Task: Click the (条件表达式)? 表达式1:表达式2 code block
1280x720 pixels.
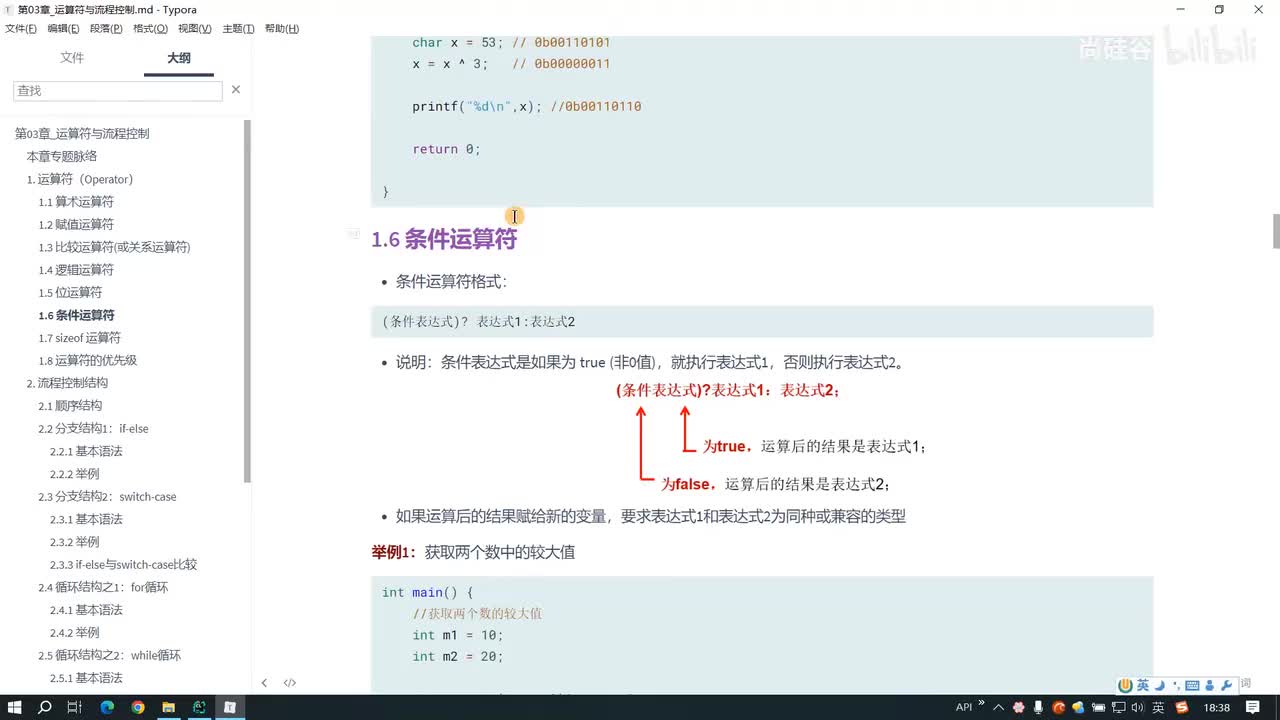Action: point(762,322)
